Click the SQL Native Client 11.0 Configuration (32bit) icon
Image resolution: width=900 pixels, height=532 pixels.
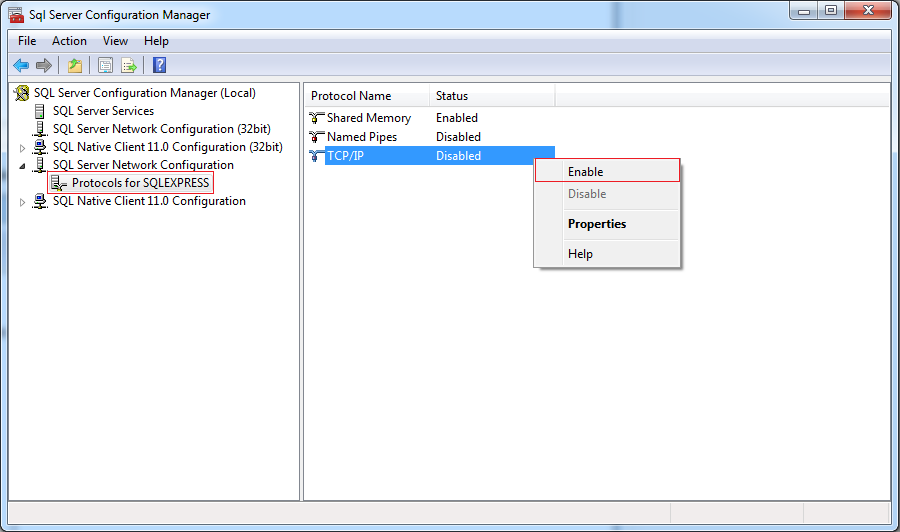40,147
